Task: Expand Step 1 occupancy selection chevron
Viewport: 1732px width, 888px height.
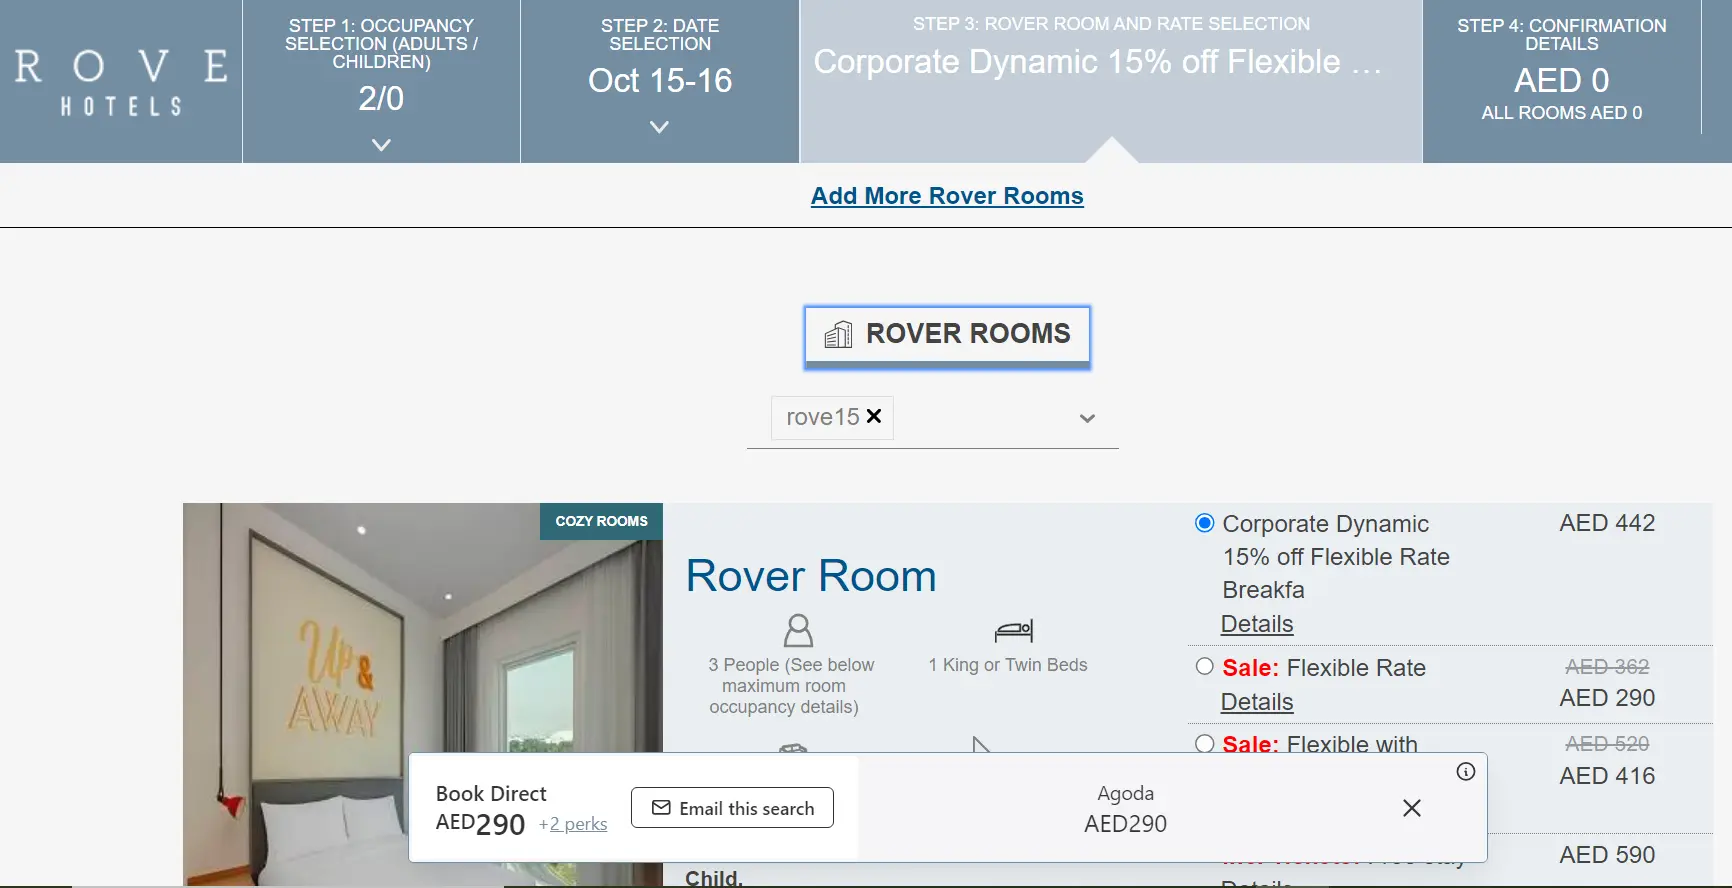Action: 381,145
